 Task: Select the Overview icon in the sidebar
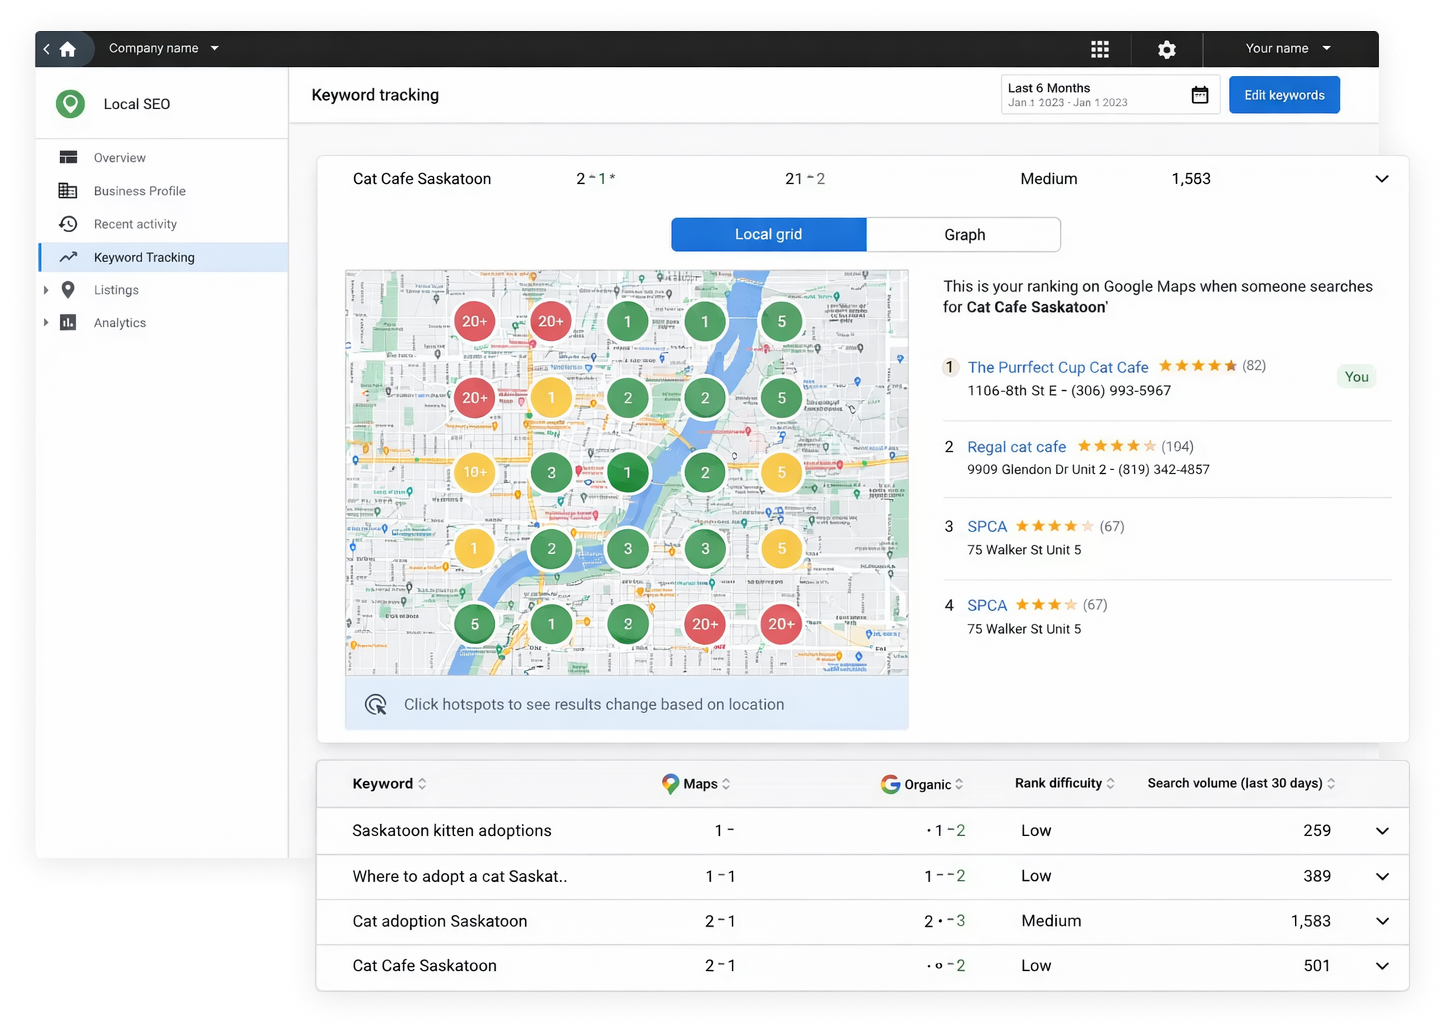[69, 157]
